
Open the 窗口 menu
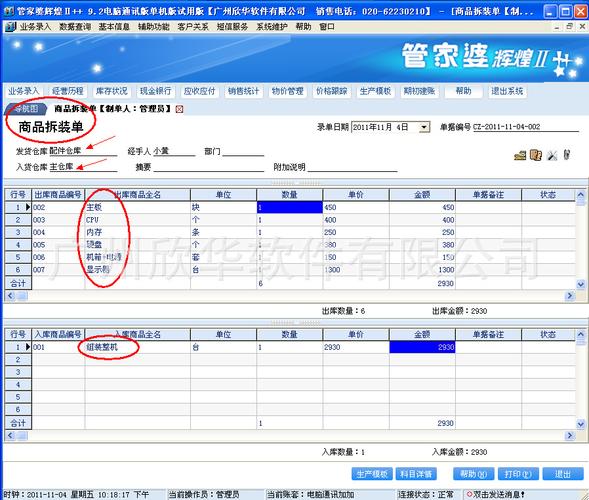pos(327,27)
